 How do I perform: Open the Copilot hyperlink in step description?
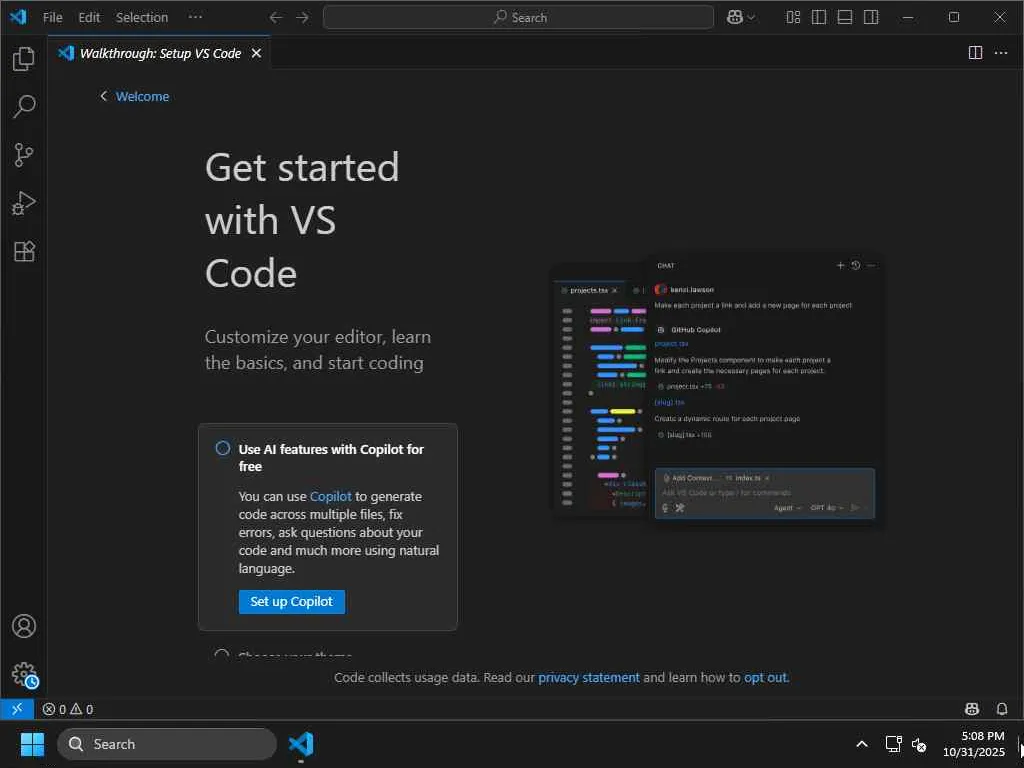tap(330, 496)
